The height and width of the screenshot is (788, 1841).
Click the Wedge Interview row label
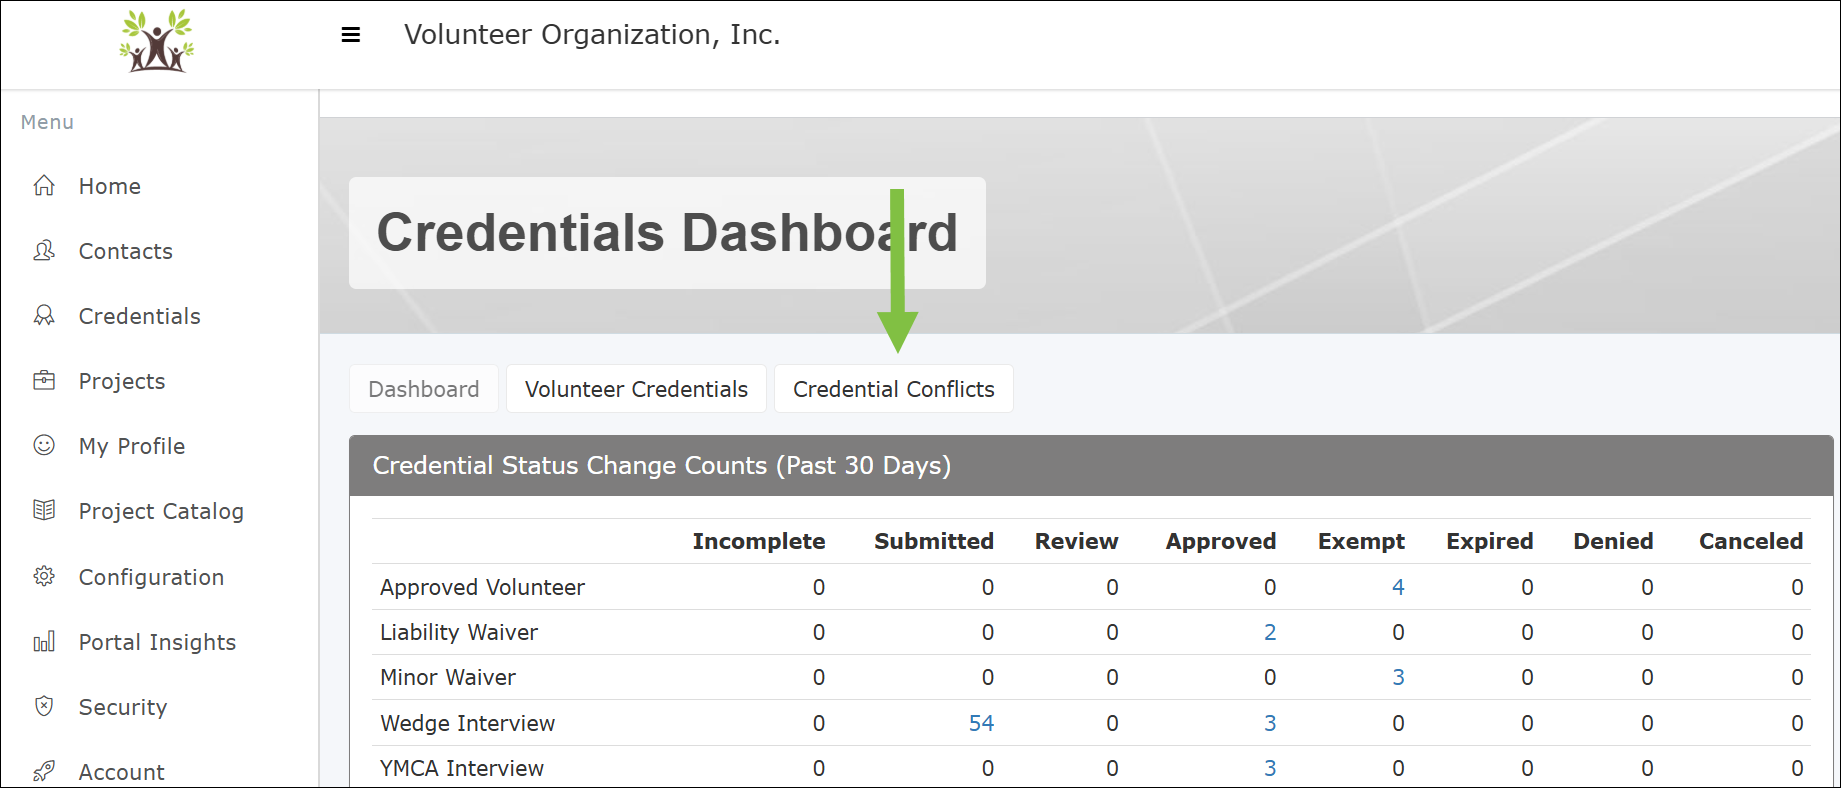point(467,723)
